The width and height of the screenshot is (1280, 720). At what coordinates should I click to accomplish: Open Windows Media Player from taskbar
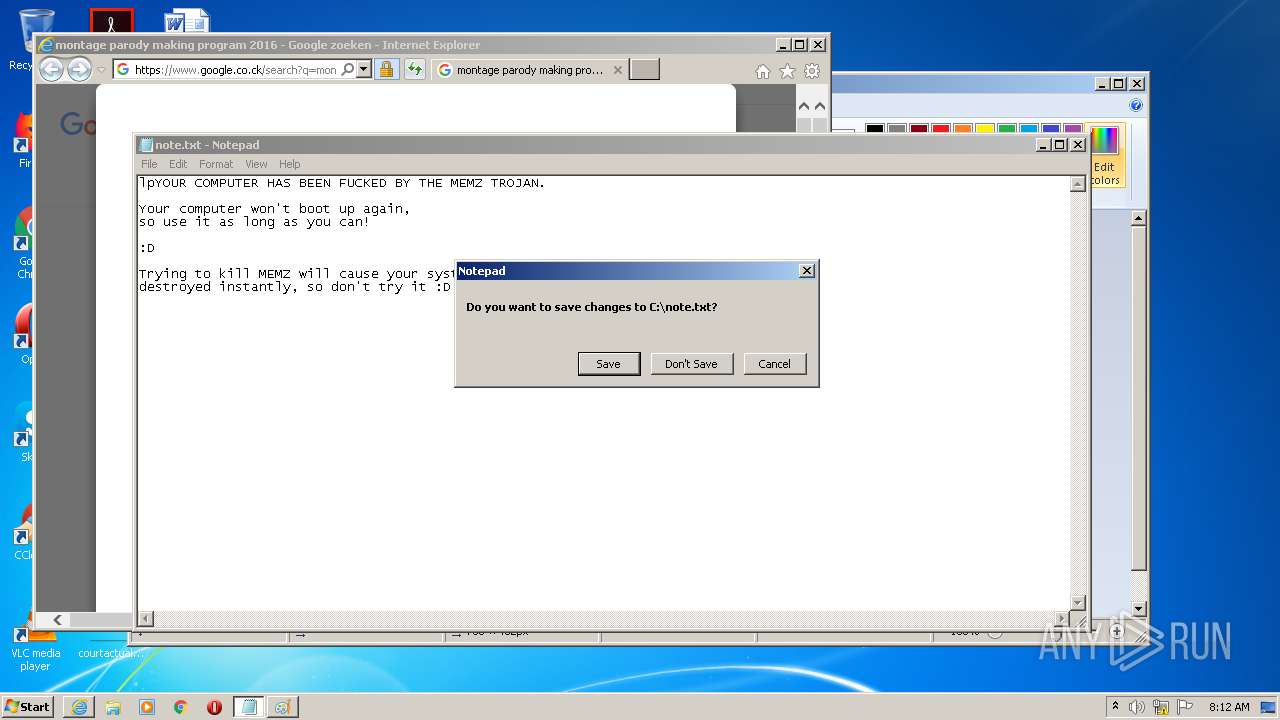point(147,707)
